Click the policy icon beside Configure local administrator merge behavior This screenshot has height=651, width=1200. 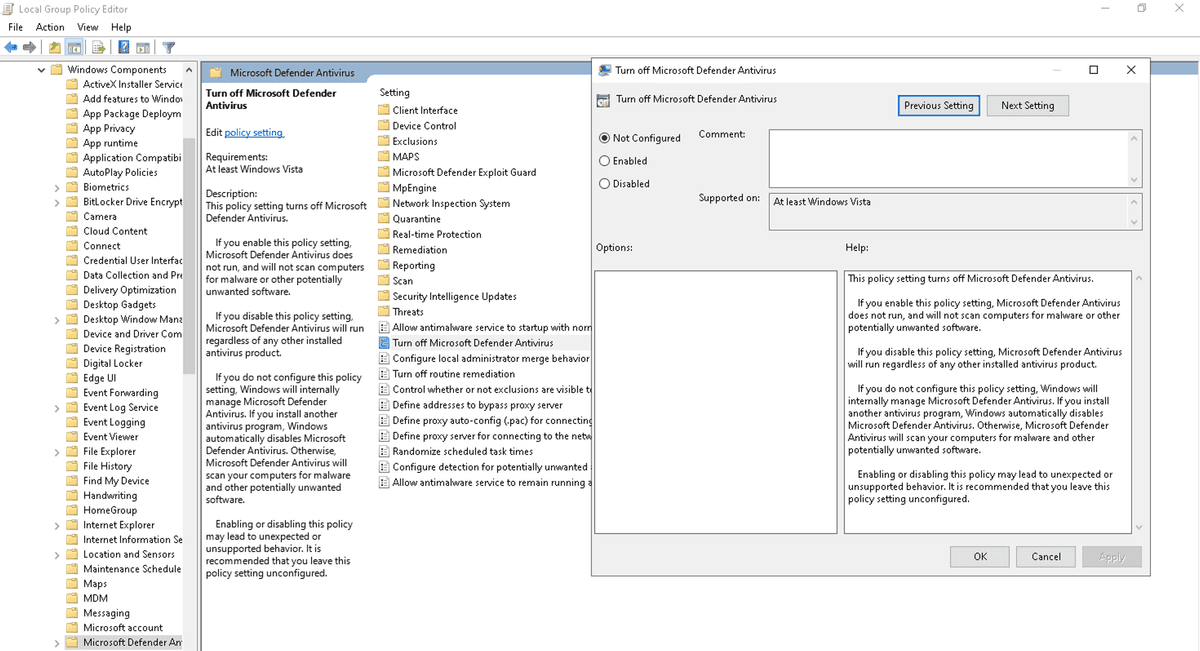click(x=384, y=358)
